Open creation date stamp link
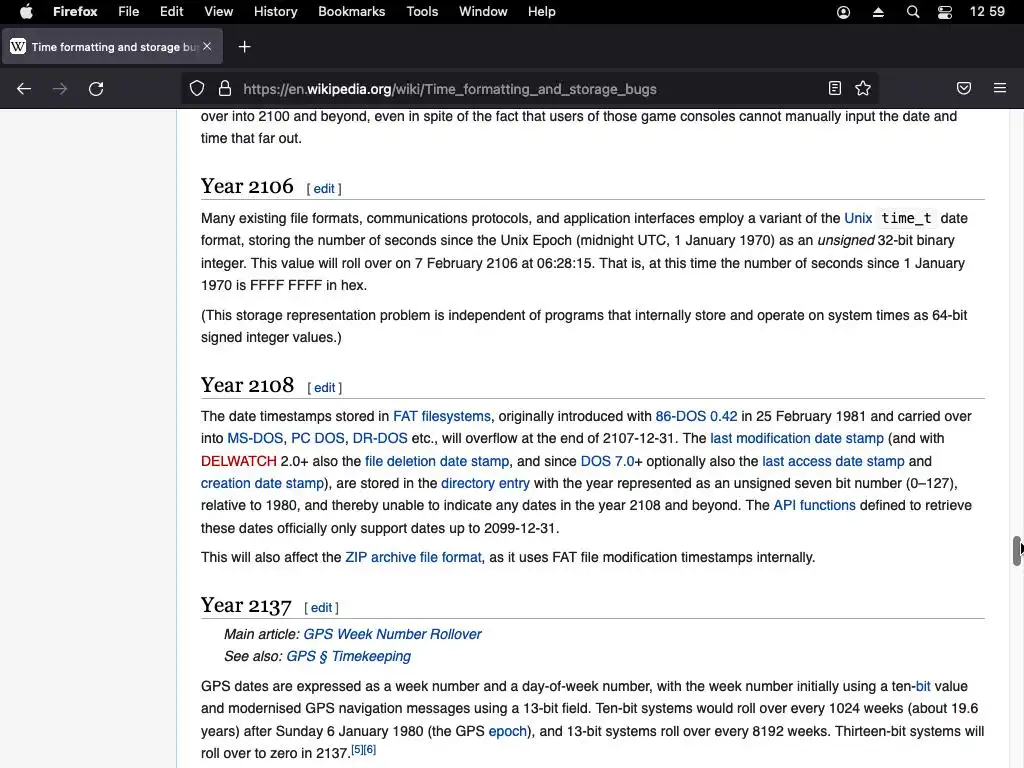 coord(263,484)
